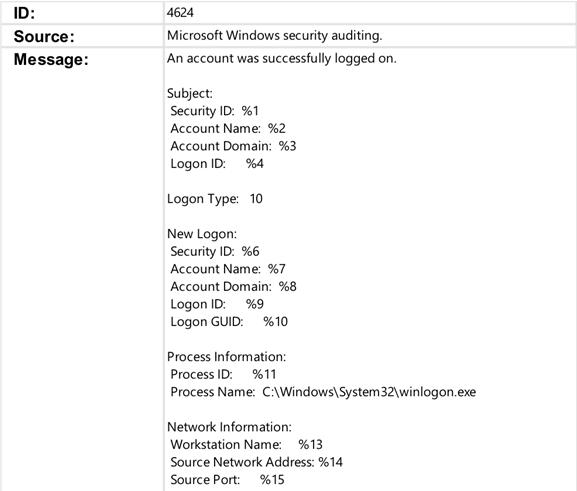
Task: Click the New Logon heading
Action: coord(202,234)
